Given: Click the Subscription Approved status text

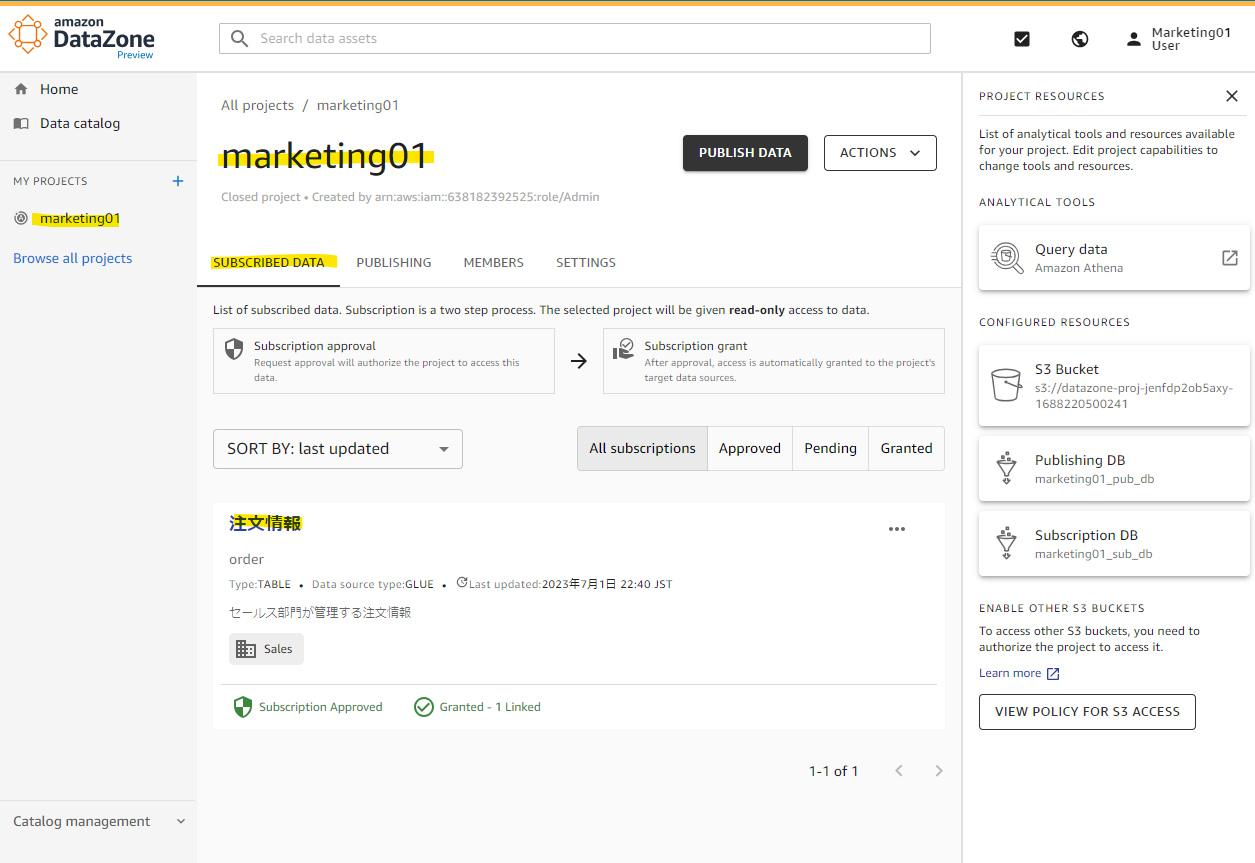Looking at the screenshot, I should pos(321,707).
